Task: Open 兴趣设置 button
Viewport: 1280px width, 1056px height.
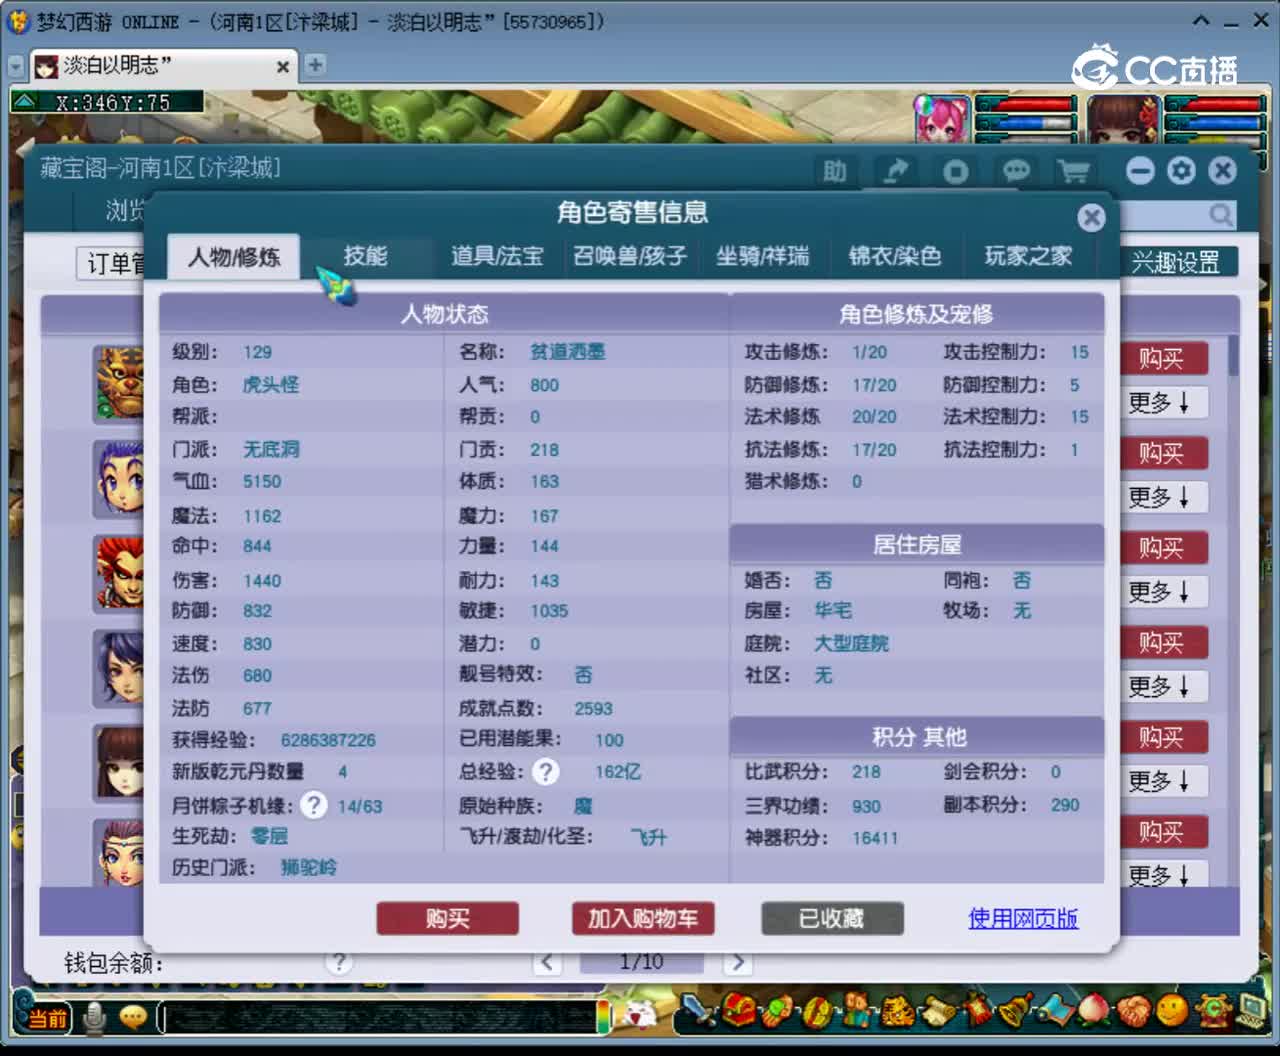Action: [x=1177, y=263]
